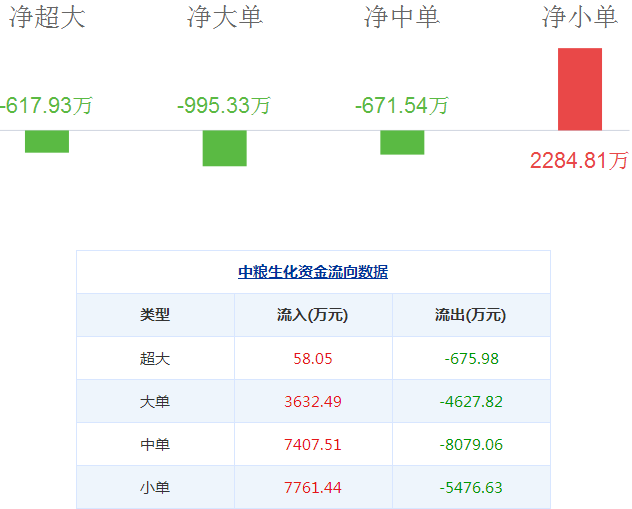Click inflow value 7761.44
This screenshot has height=509, width=632.
coord(313,488)
